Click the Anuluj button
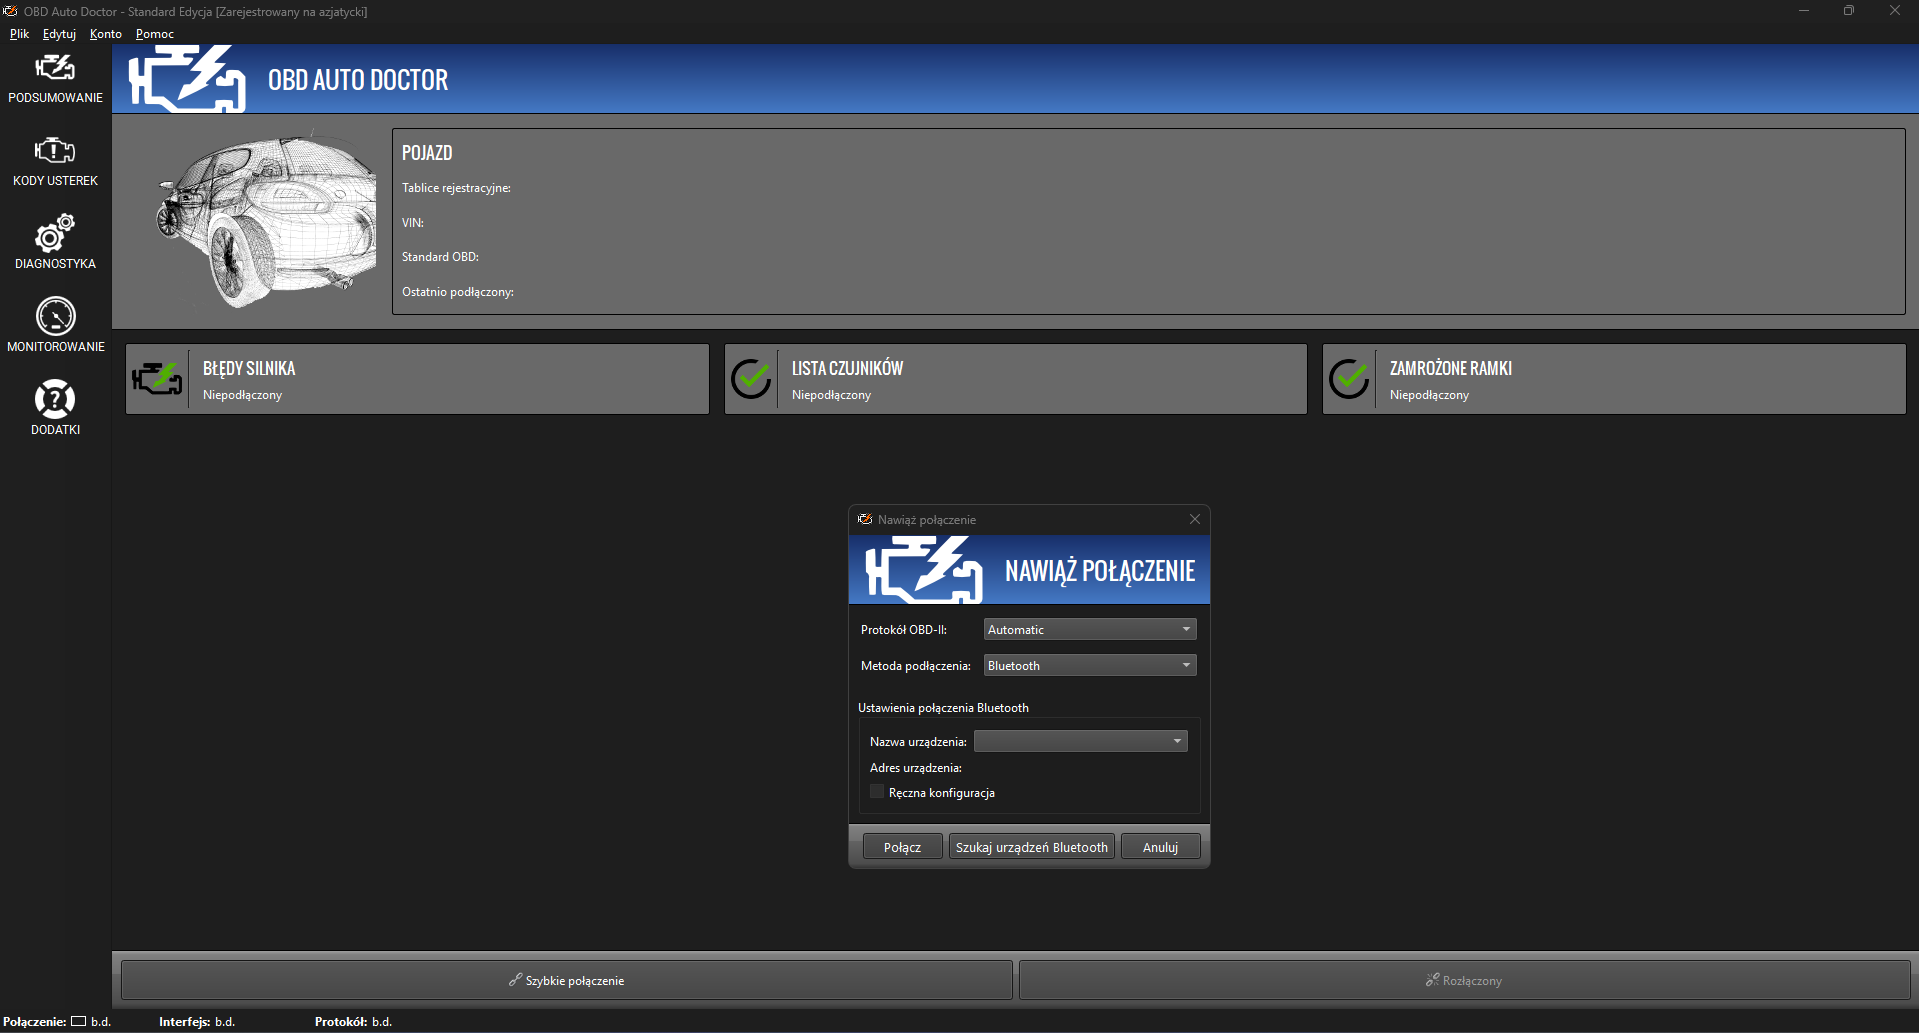Viewport: 1919px width, 1033px height. tap(1160, 847)
